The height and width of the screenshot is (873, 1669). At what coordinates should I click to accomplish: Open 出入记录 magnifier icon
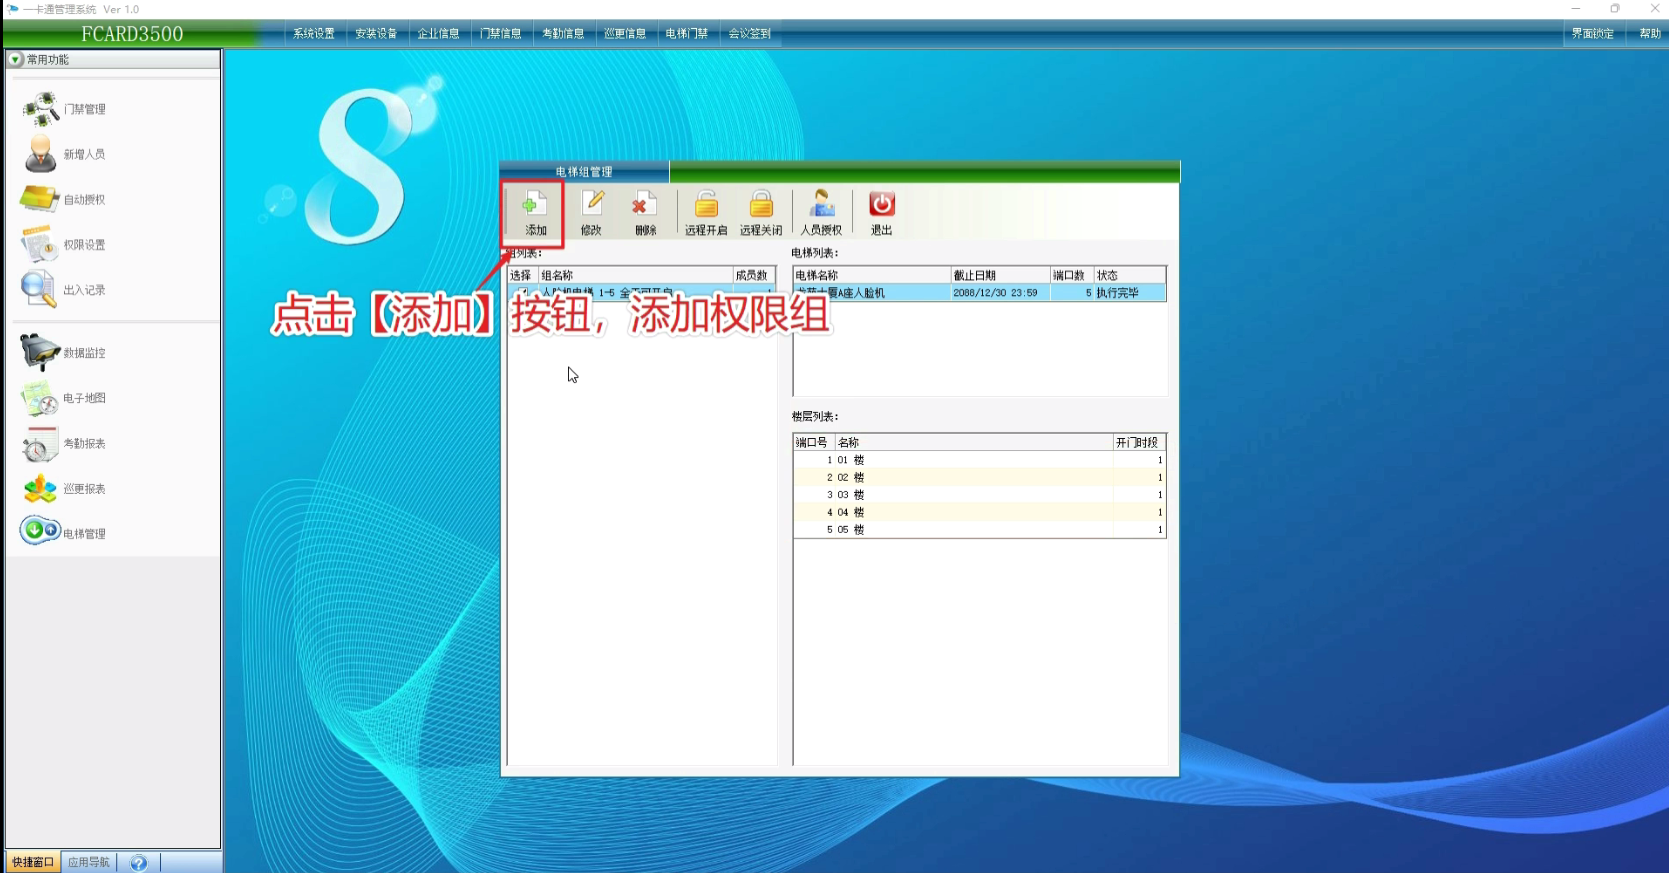pos(39,289)
